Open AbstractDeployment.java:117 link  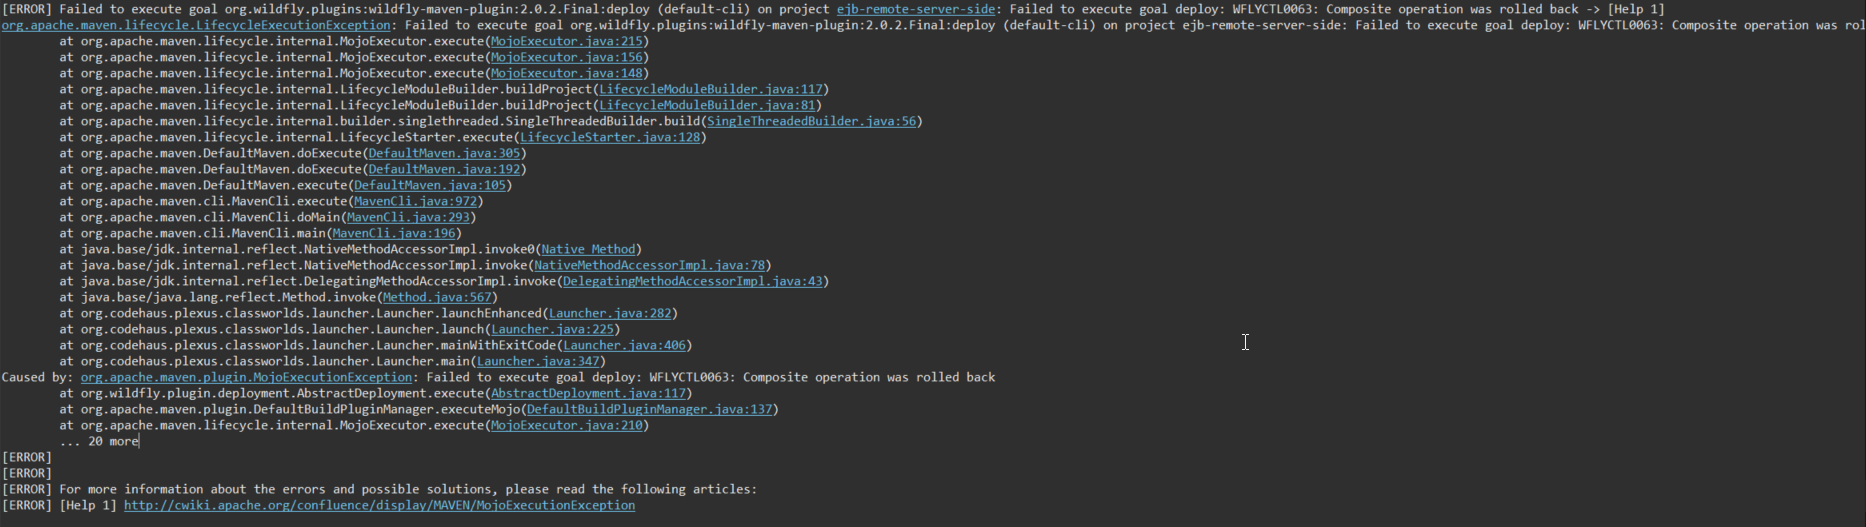coord(588,393)
